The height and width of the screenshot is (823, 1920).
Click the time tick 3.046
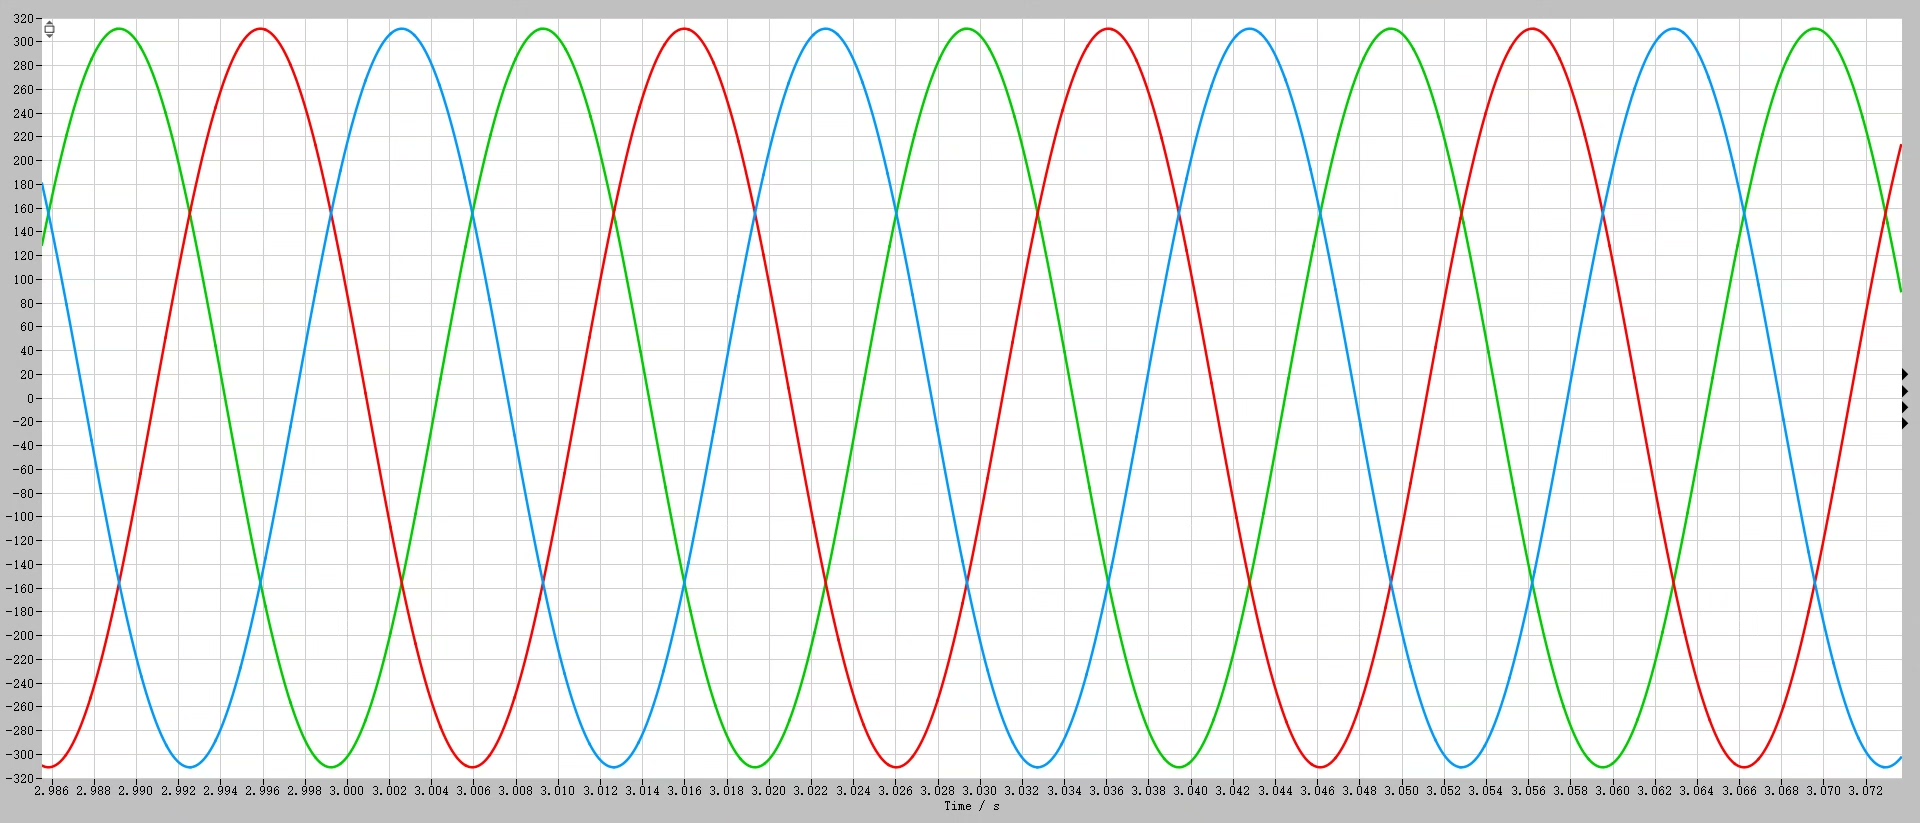[x=1318, y=790]
